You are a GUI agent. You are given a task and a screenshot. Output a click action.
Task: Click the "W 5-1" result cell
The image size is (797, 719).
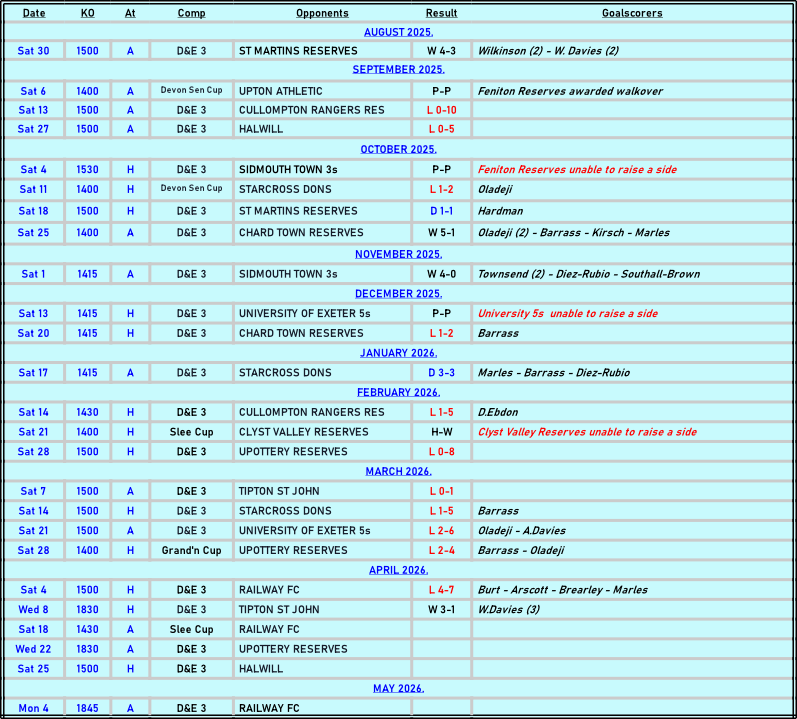click(441, 233)
